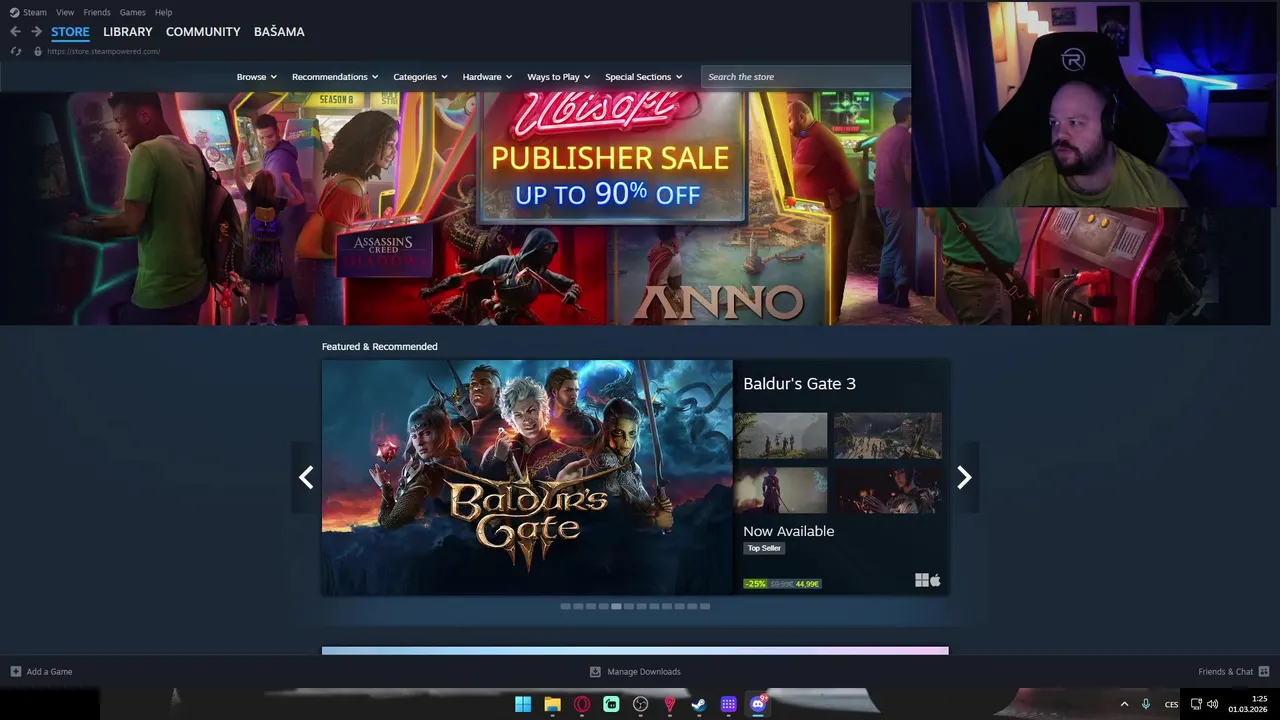Image resolution: width=1280 pixels, height=720 pixels.
Task: Open OBS Studio from the taskbar
Action: click(641, 704)
